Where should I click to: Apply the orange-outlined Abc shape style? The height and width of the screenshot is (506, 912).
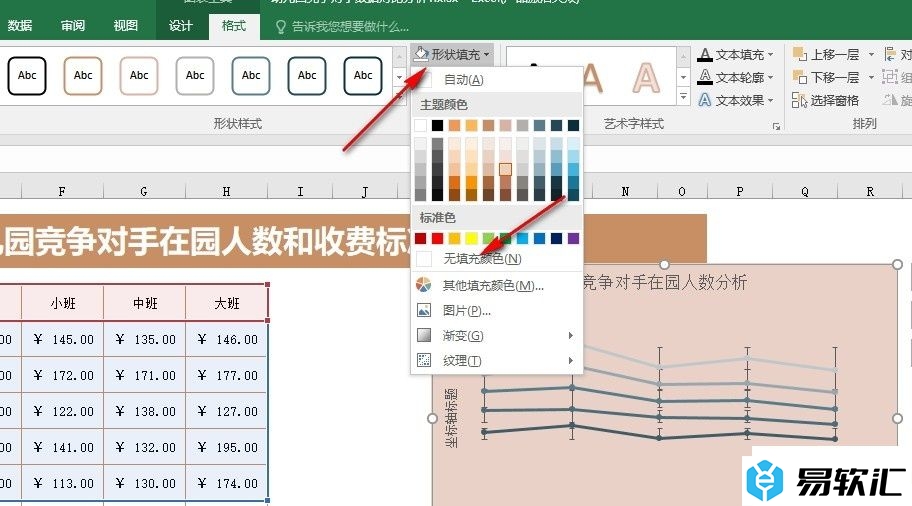(83, 76)
